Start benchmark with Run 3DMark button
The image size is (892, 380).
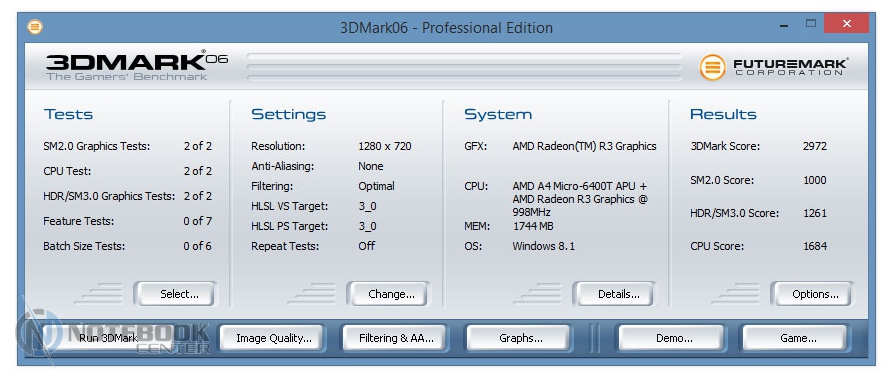coord(108,338)
